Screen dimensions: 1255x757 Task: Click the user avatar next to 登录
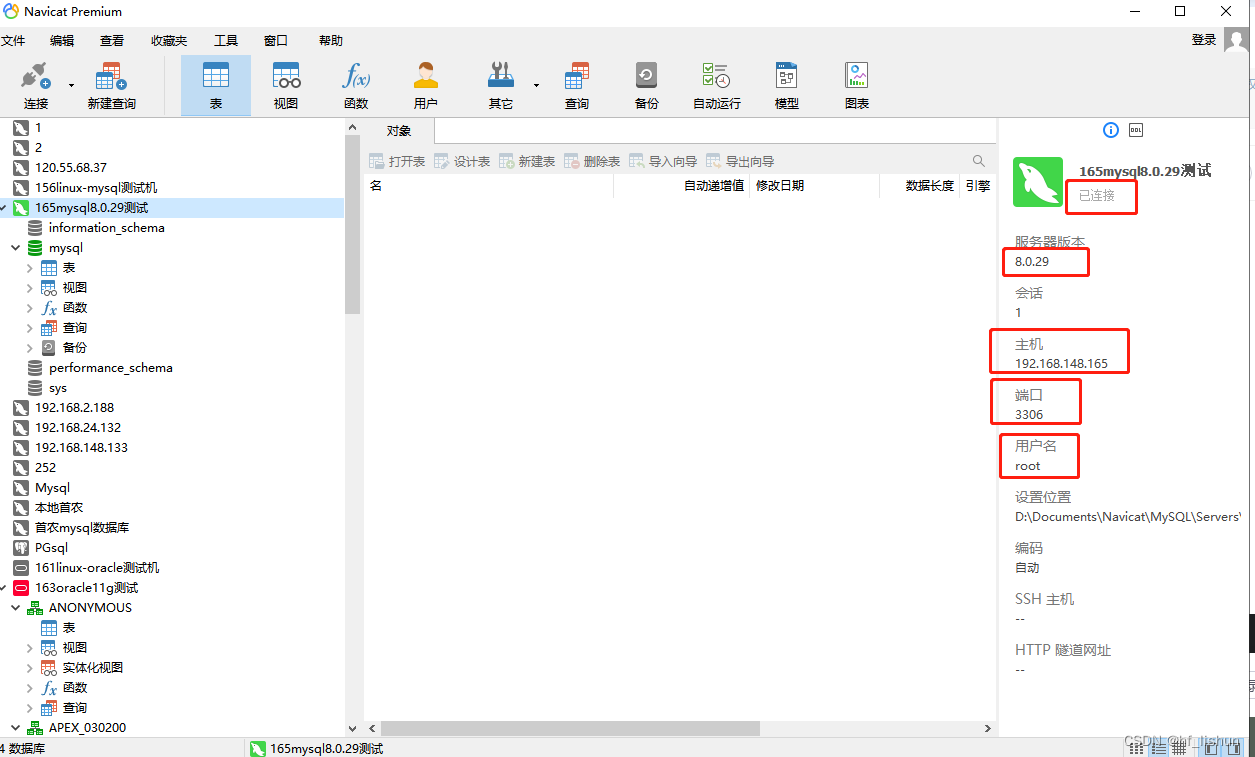click(1237, 41)
